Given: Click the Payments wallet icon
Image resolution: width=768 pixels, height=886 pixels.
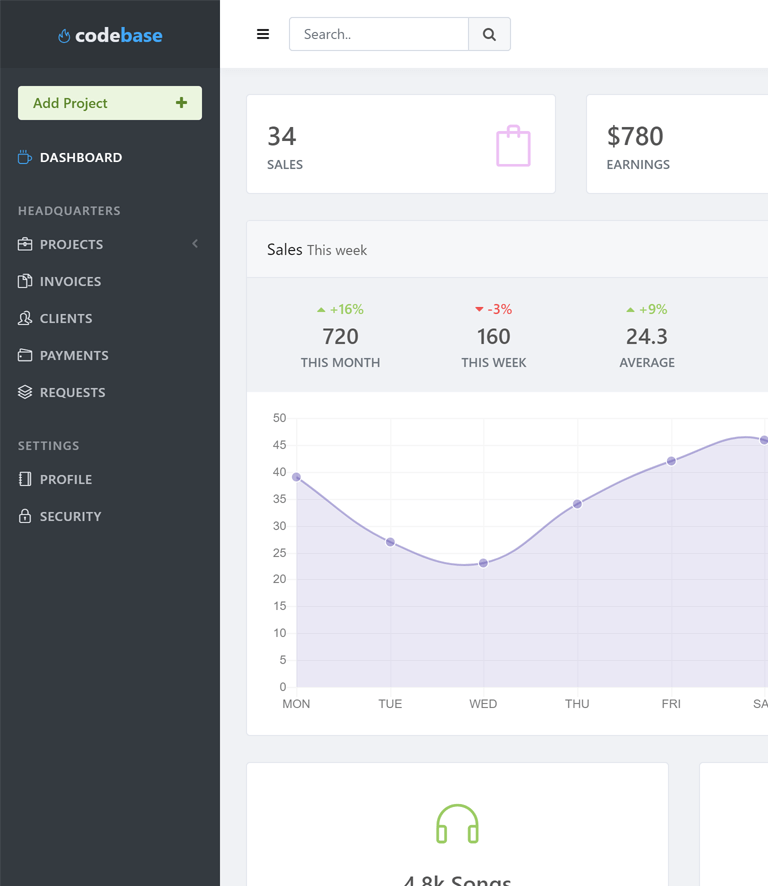Looking at the screenshot, I should coord(25,355).
